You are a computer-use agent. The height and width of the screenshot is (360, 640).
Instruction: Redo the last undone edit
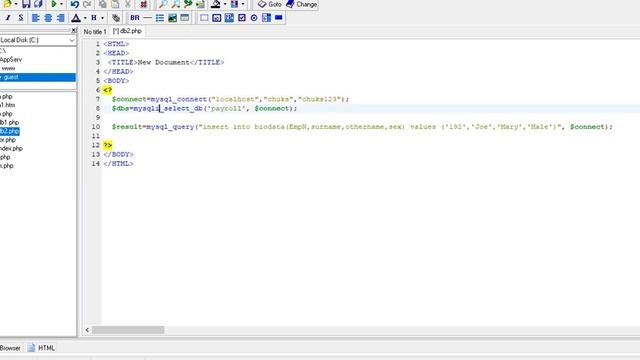click(x=87, y=4)
